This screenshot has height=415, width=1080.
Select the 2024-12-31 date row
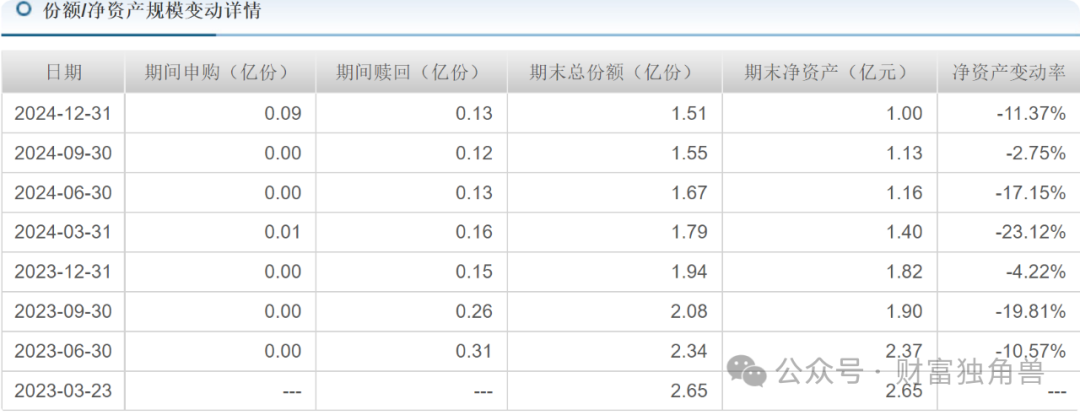point(63,113)
